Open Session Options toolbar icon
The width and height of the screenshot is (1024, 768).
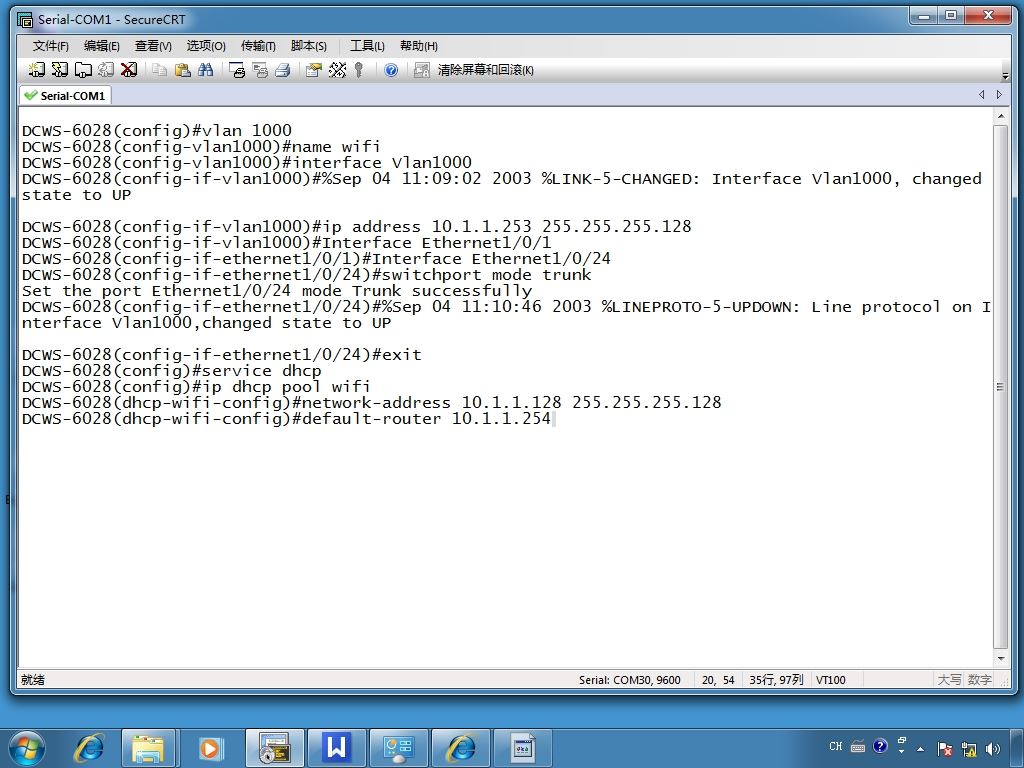314,70
